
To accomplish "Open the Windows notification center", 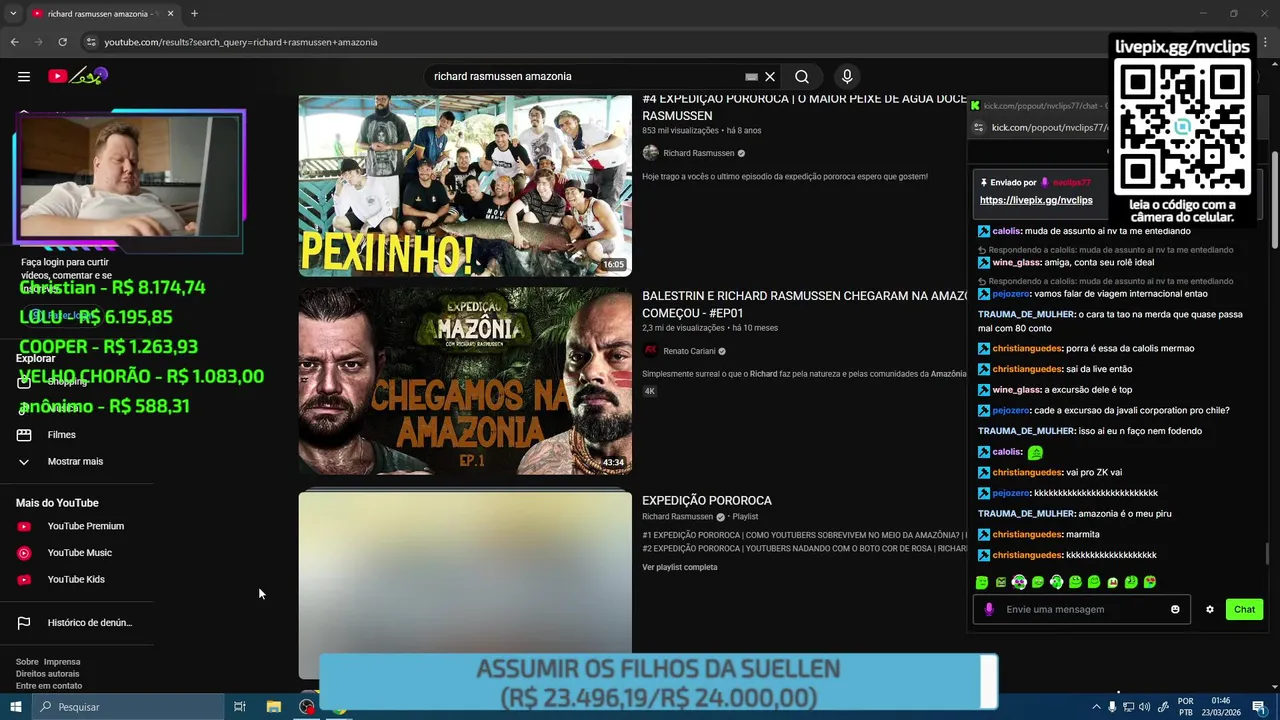I will point(1259,707).
